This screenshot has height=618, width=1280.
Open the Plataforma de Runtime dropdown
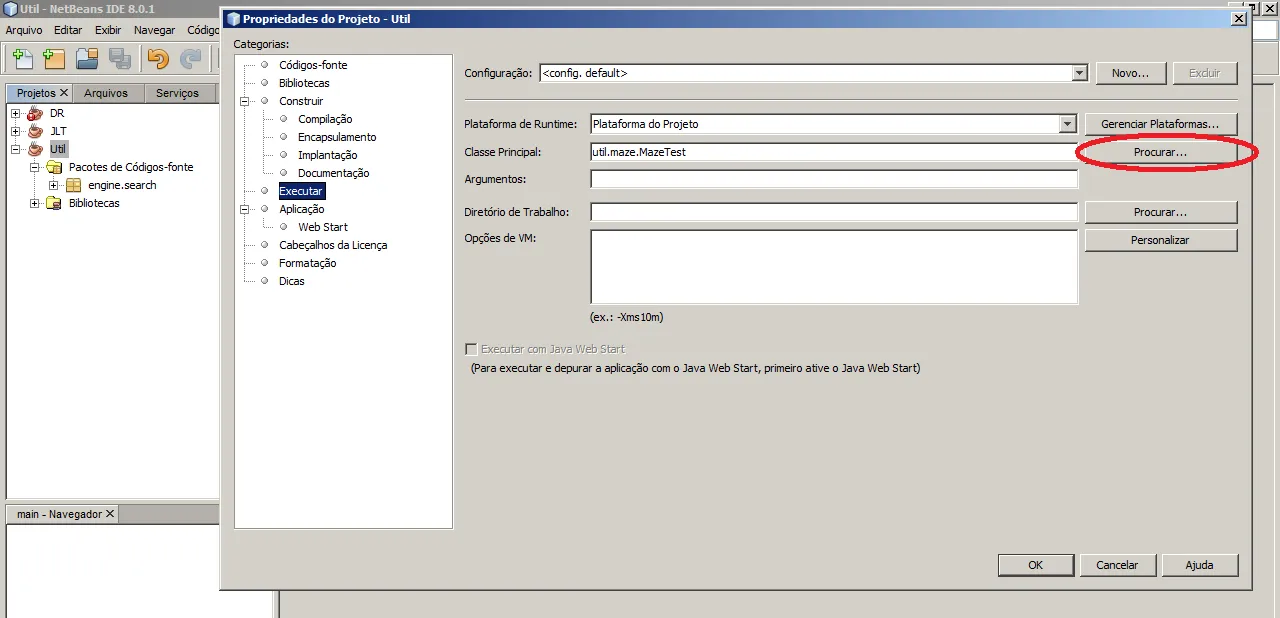pyautogui.click(x=1068, y=124)
